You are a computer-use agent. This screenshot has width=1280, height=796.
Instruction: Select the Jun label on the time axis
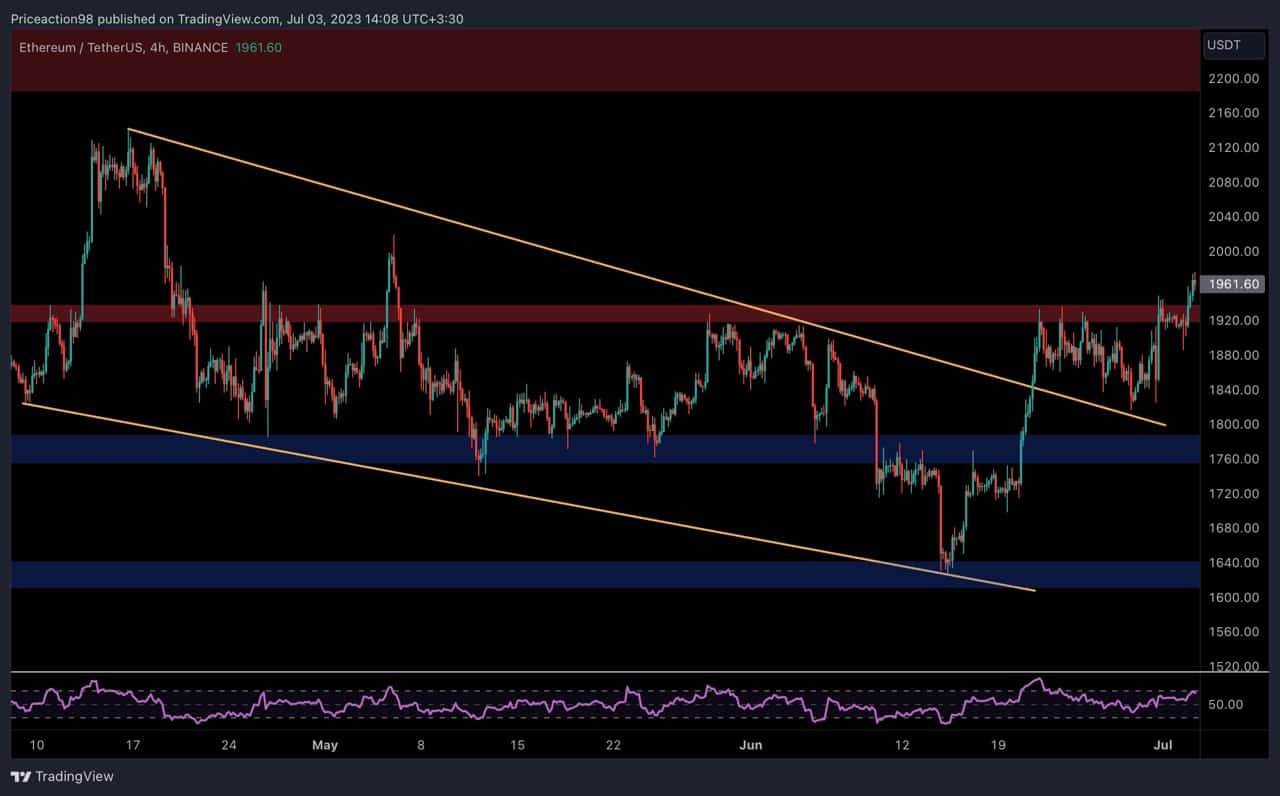pyautogui.click(x=751, y=745)
